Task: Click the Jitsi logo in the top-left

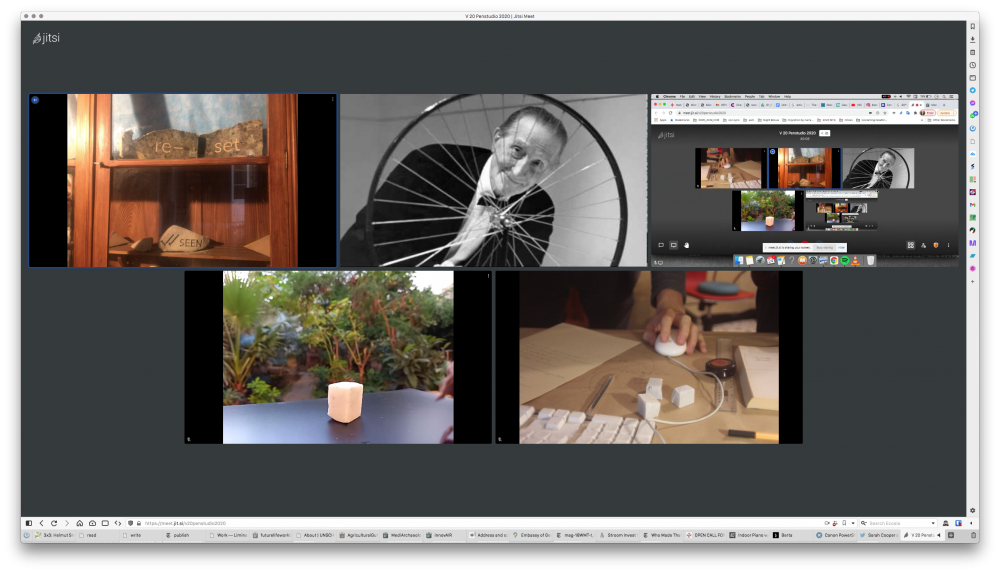Action: pyautogui.click(x=45, y=38)
